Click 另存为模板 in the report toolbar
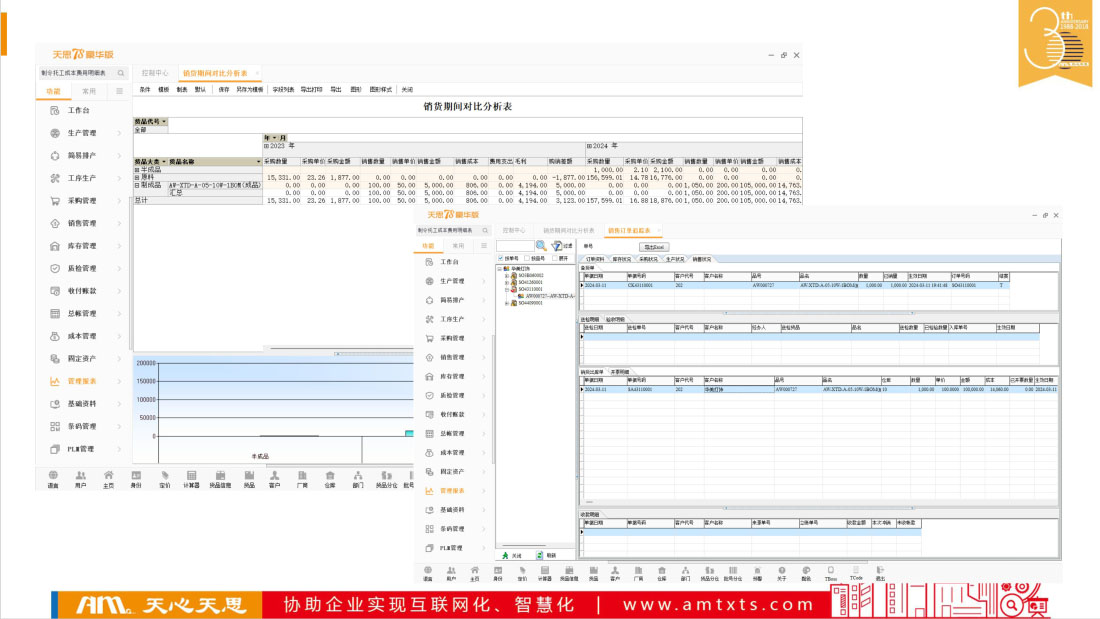This screenshot has width=1100, height=619. (249, 90)
